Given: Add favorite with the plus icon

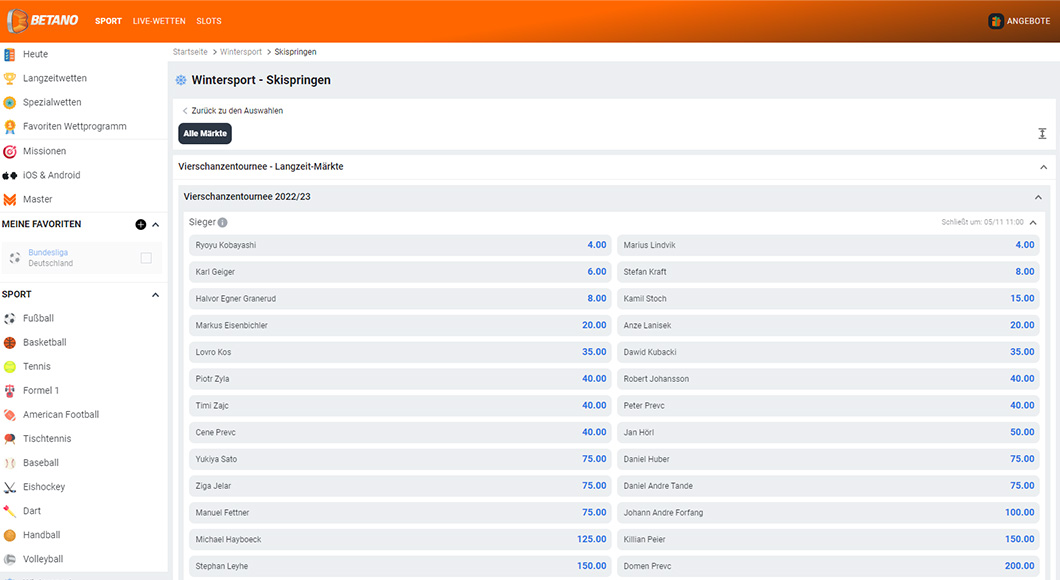Looking at the screenshot, I should 141,225.
